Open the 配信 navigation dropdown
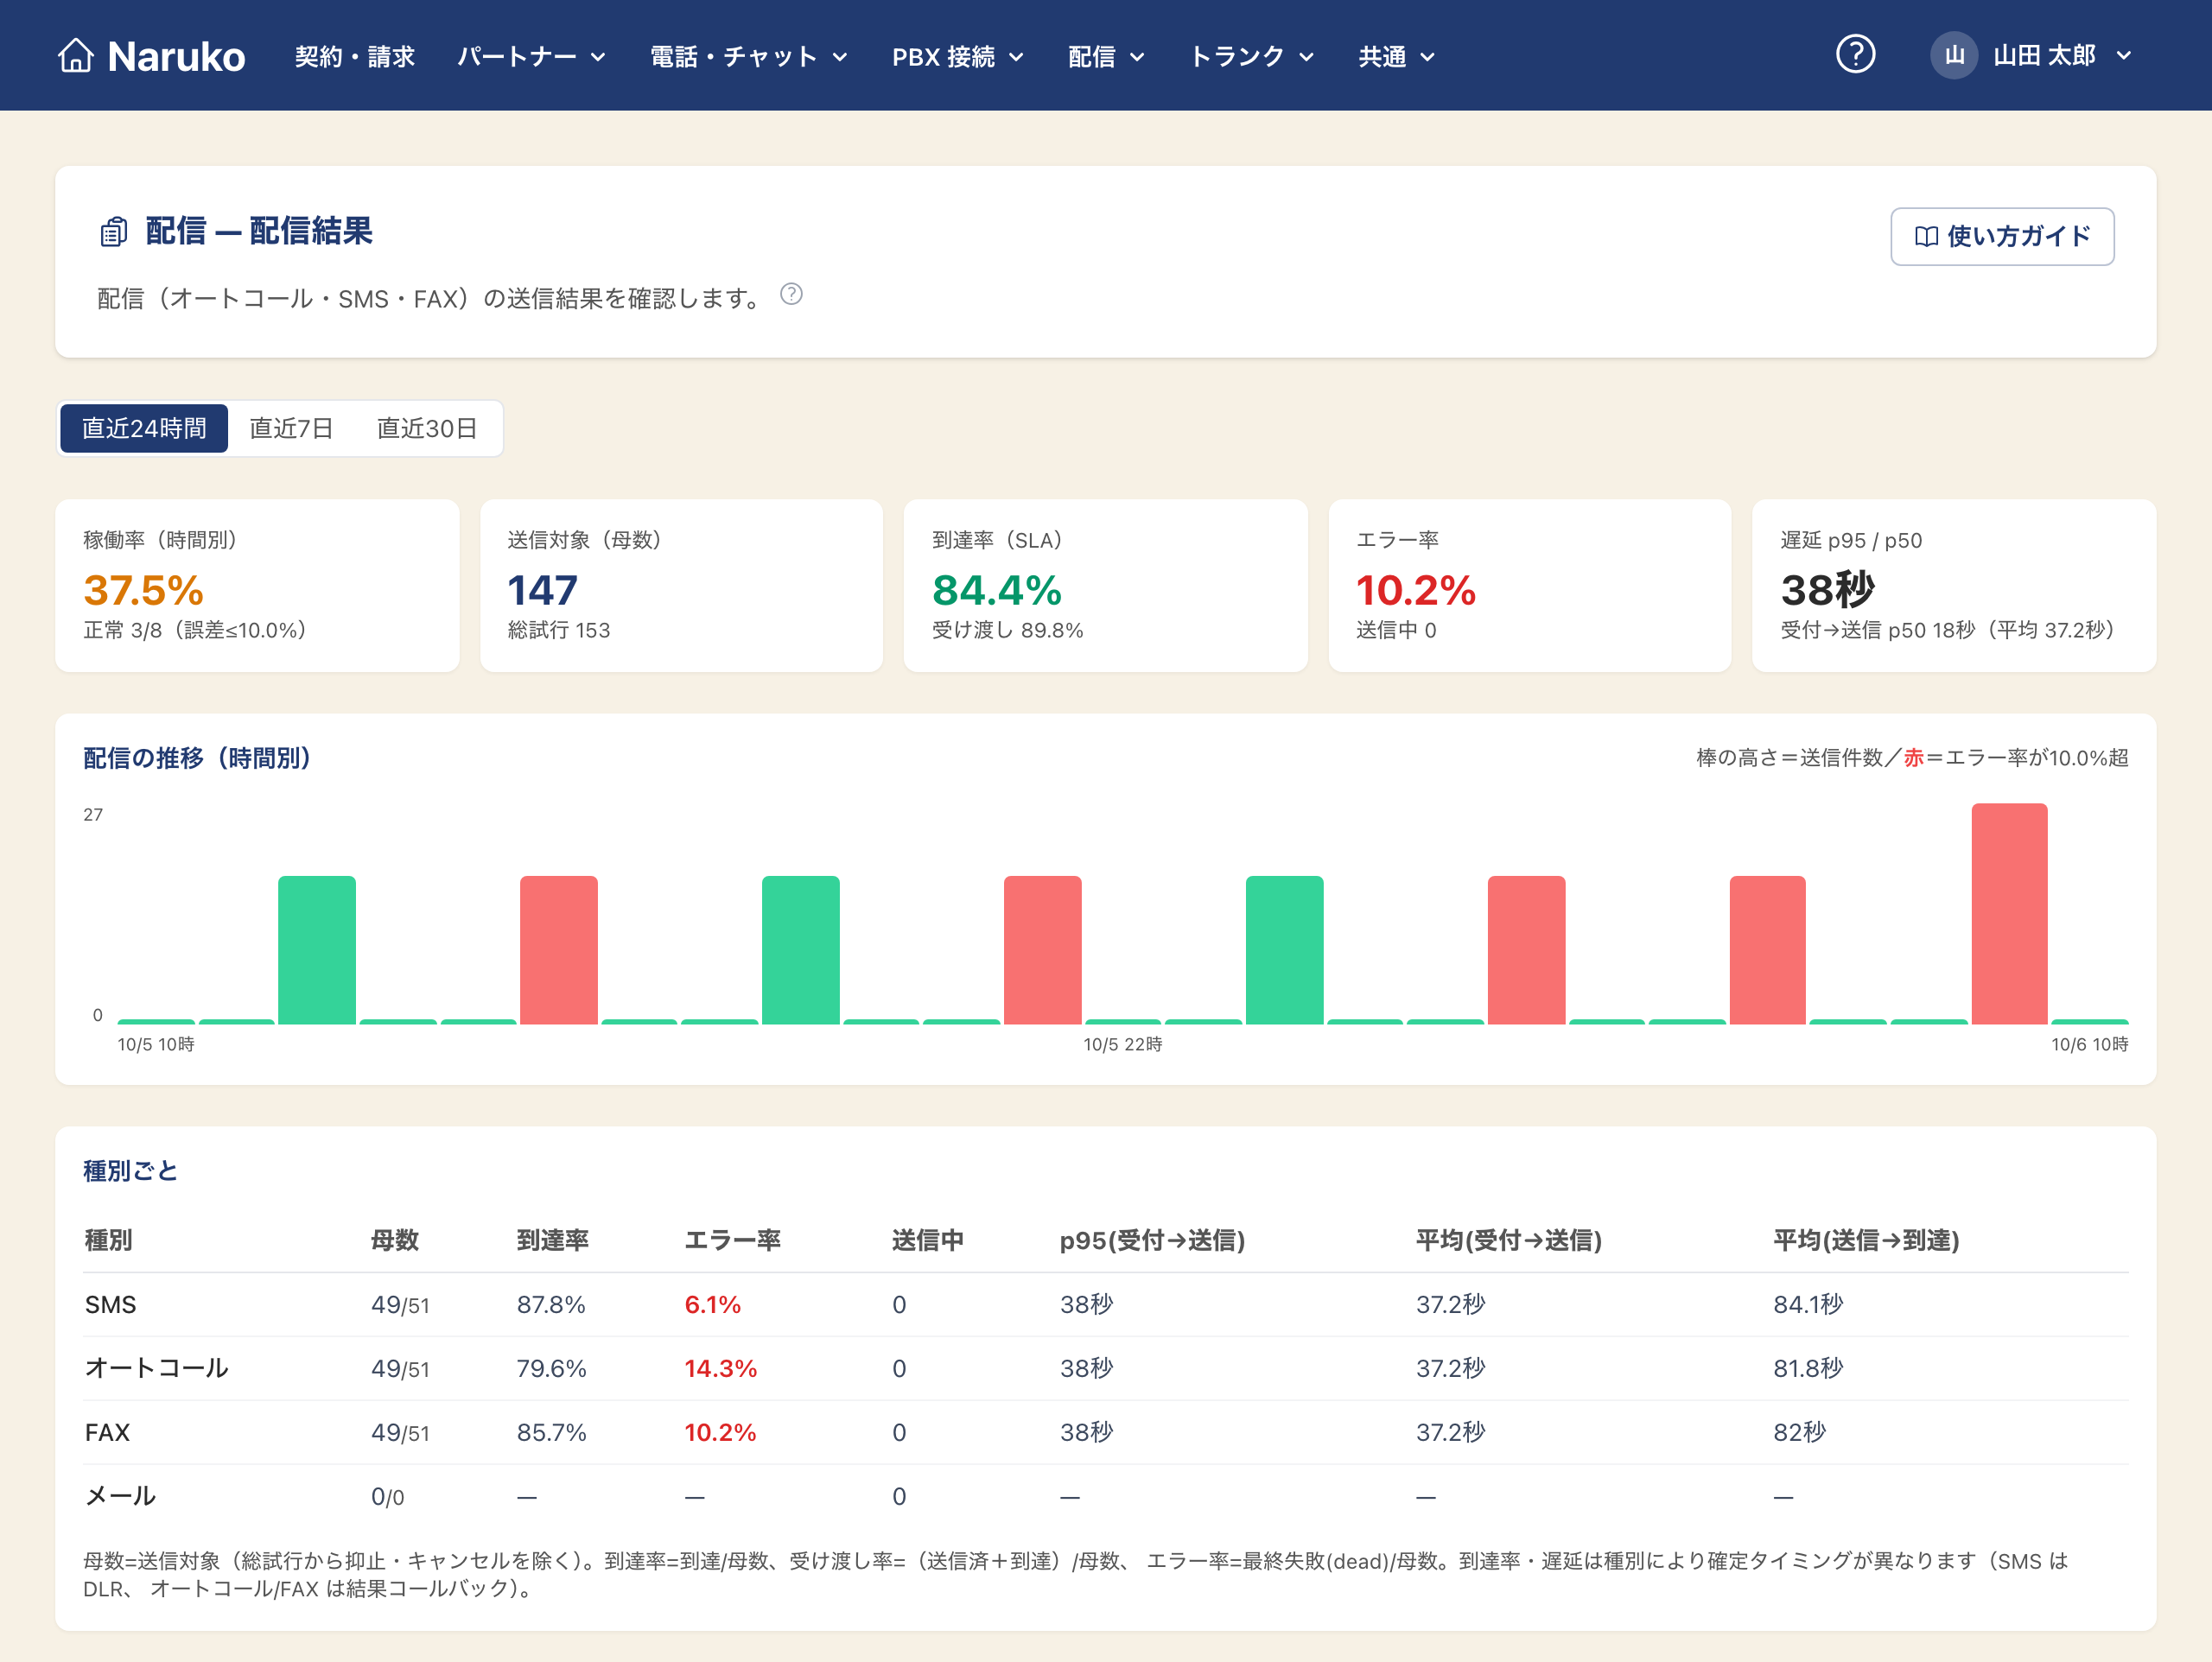 (1106, 56)
